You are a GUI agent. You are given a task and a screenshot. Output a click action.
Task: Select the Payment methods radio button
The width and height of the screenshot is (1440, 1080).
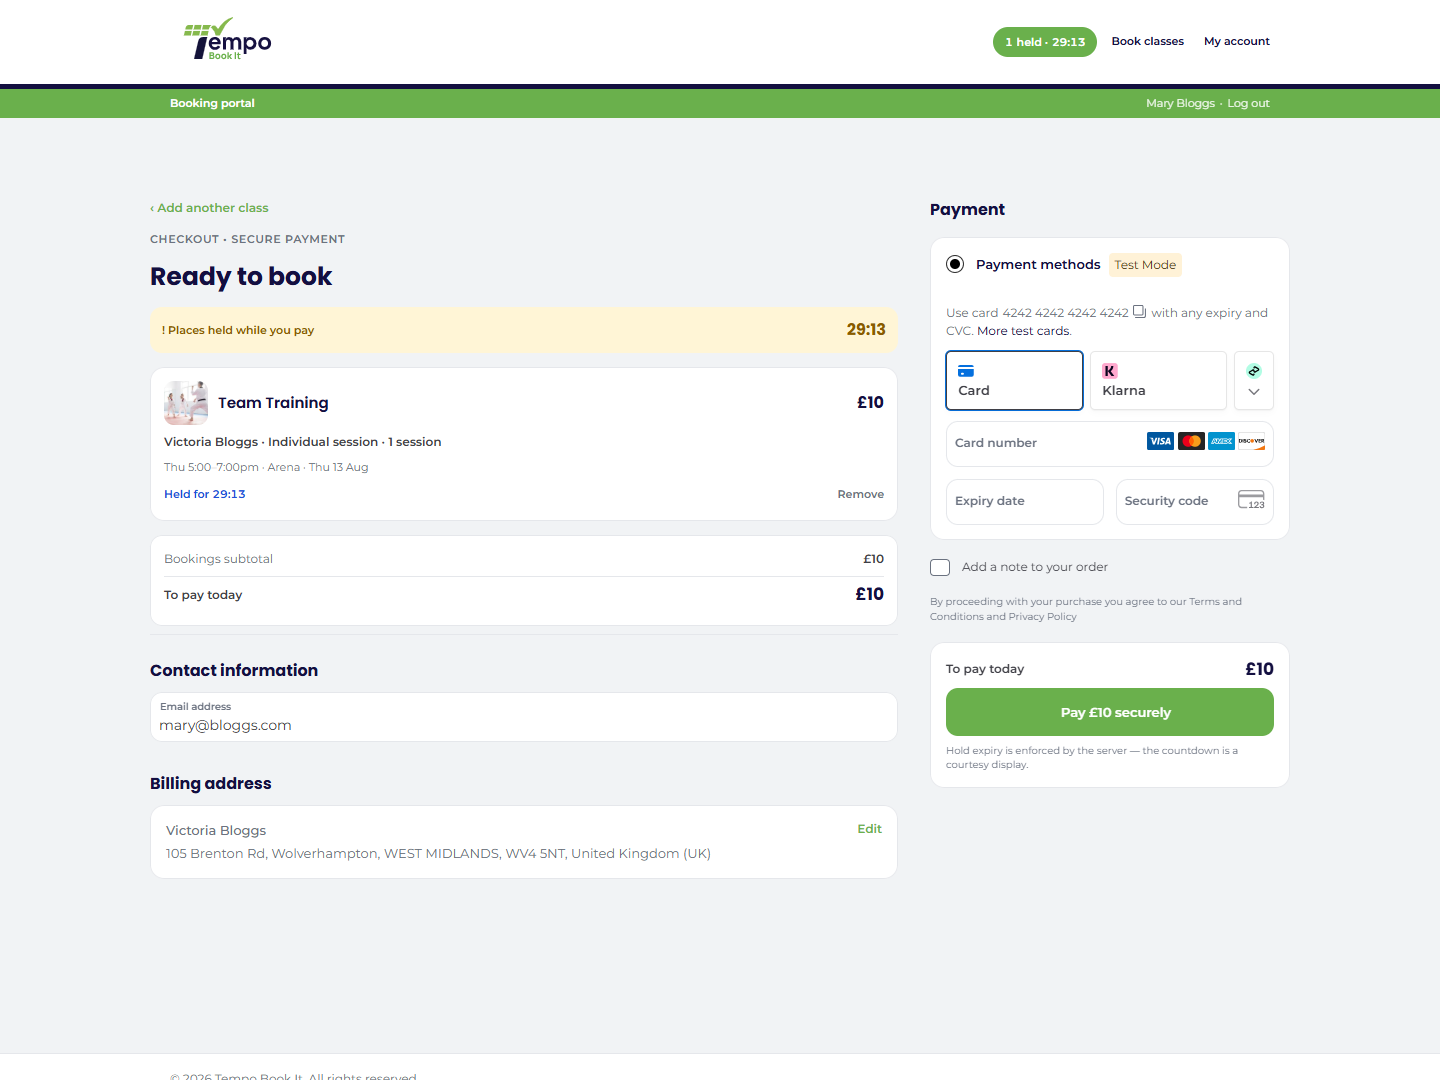pos(955,264)
